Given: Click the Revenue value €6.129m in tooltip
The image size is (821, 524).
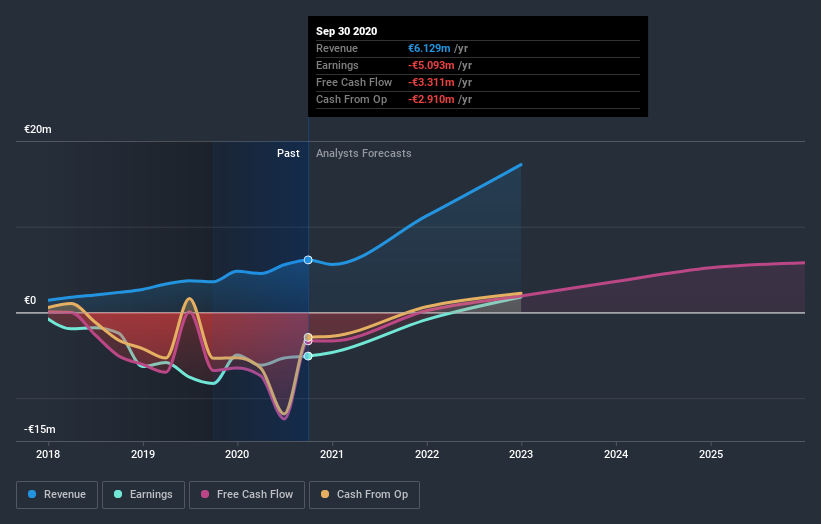Looking at the screenshot, I should point(429,48).
